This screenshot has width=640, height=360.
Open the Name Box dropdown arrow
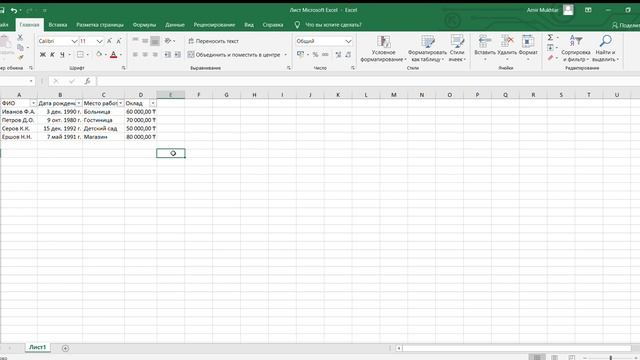[31, 81]
